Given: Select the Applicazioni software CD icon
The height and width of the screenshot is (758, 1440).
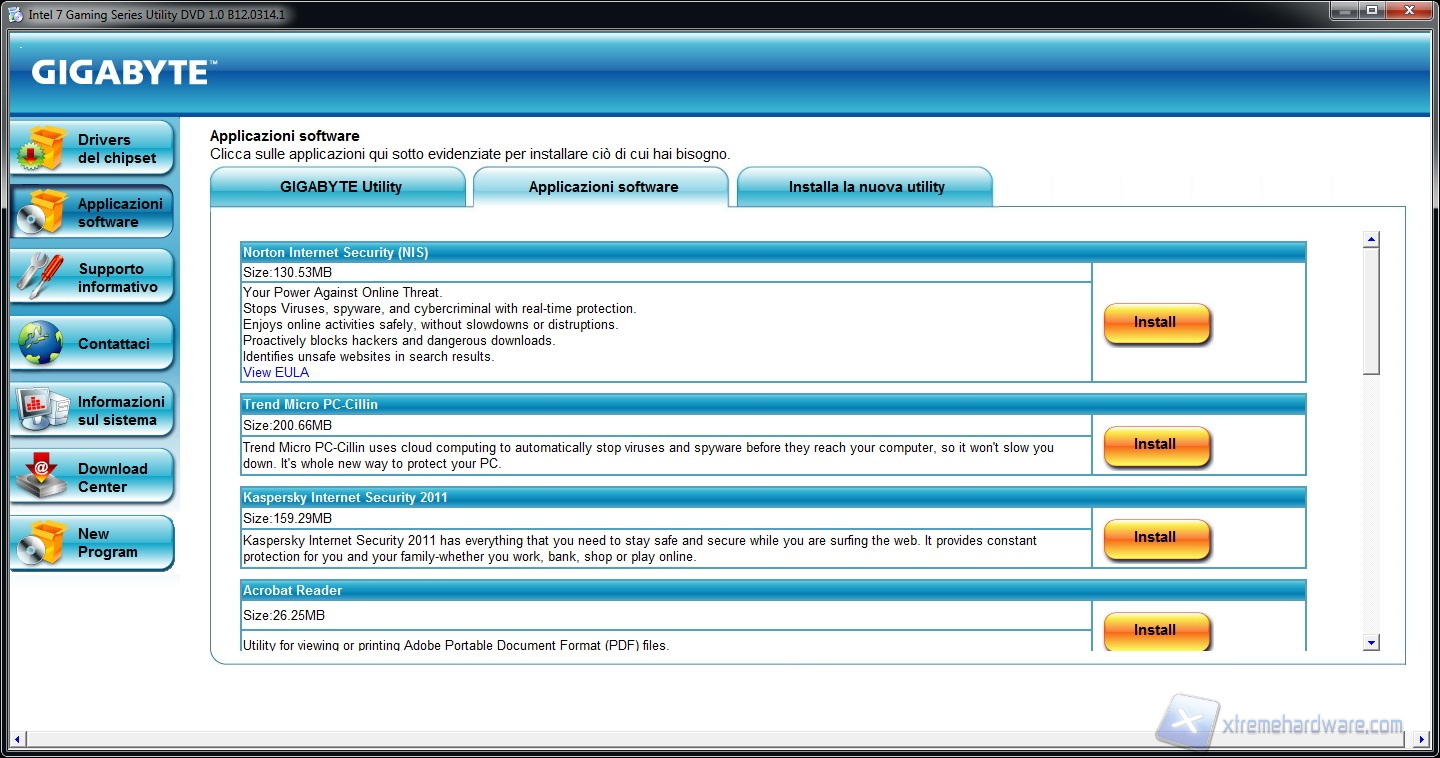Looking at the screenshot, I should pyautogui.click(x=41, y=212).
